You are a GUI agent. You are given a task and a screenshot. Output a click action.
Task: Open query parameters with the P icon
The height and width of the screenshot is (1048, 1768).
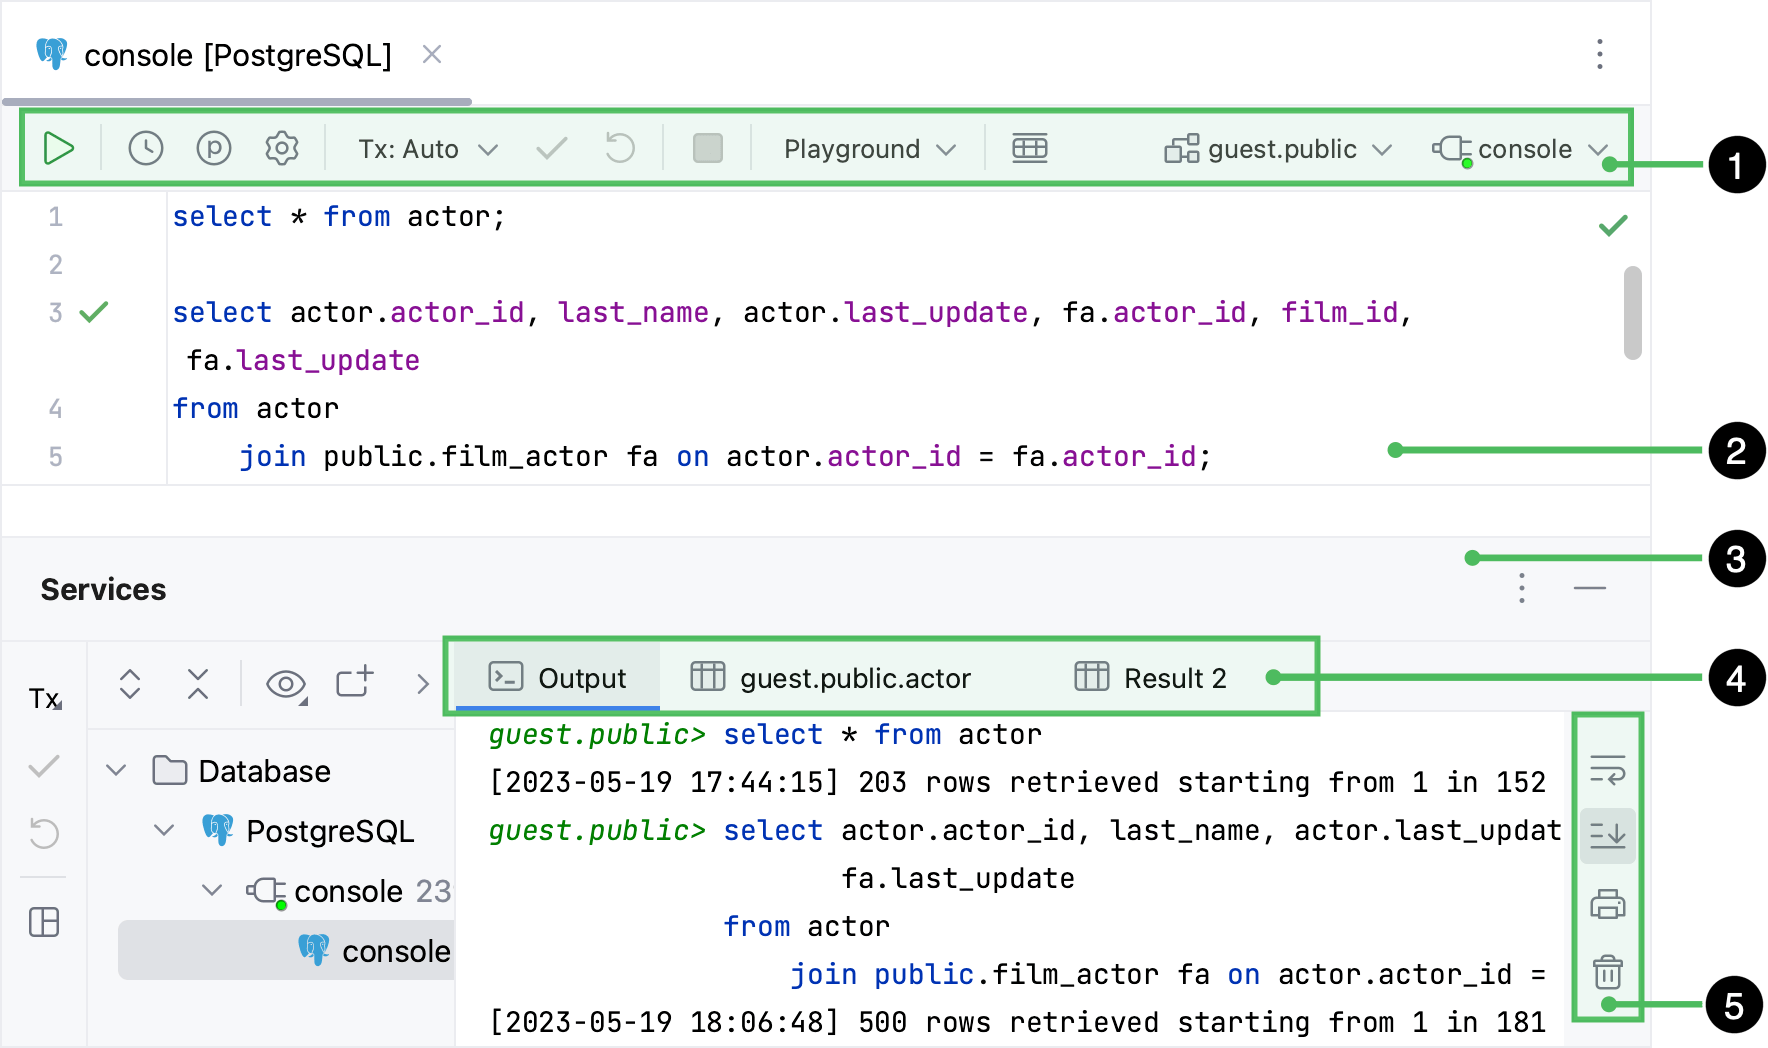pyautogui.click(x=212, y=148)
